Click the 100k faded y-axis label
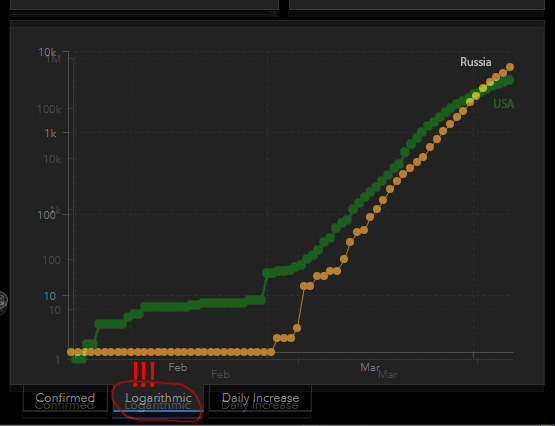The image size is (555, 426). pos(49,109)
